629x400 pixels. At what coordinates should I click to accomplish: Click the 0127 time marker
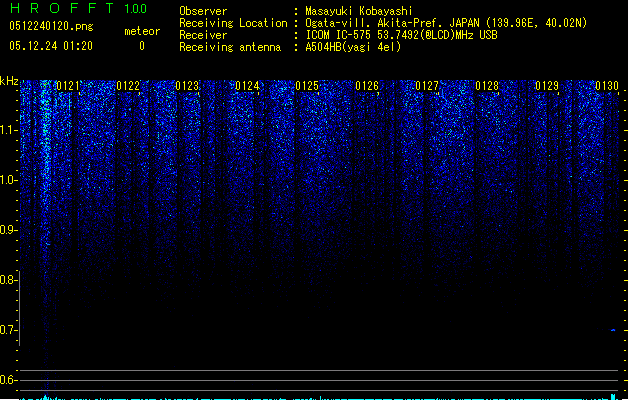(x=427, y=86)
